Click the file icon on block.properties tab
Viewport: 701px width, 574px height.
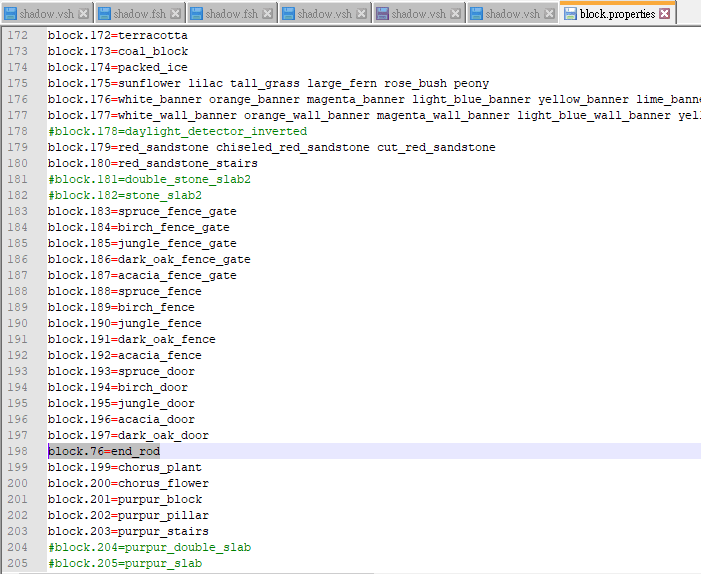click(570, 14)
